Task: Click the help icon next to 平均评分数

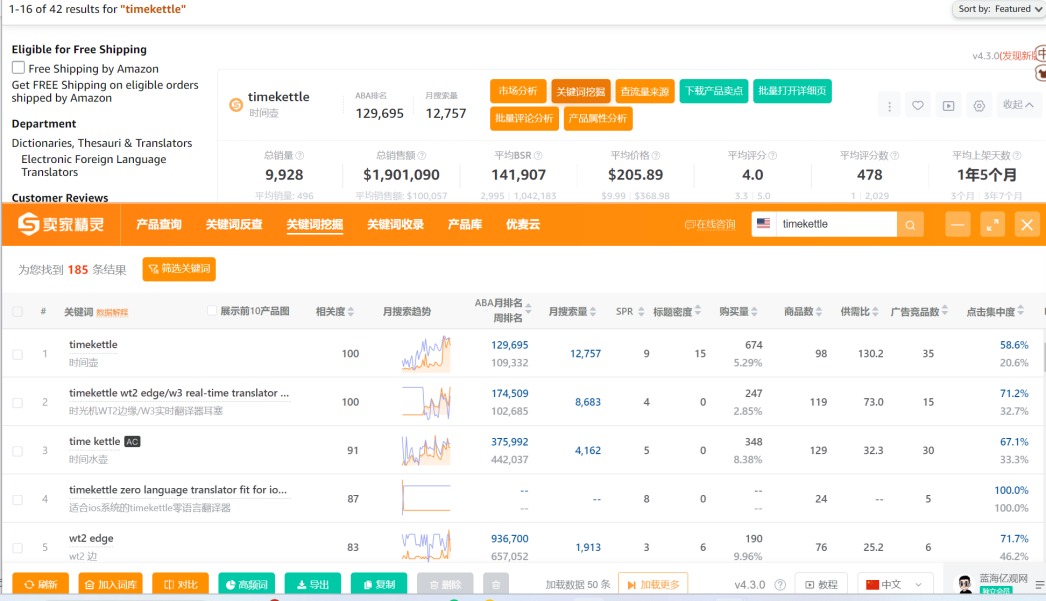Action: click(895, 155)
